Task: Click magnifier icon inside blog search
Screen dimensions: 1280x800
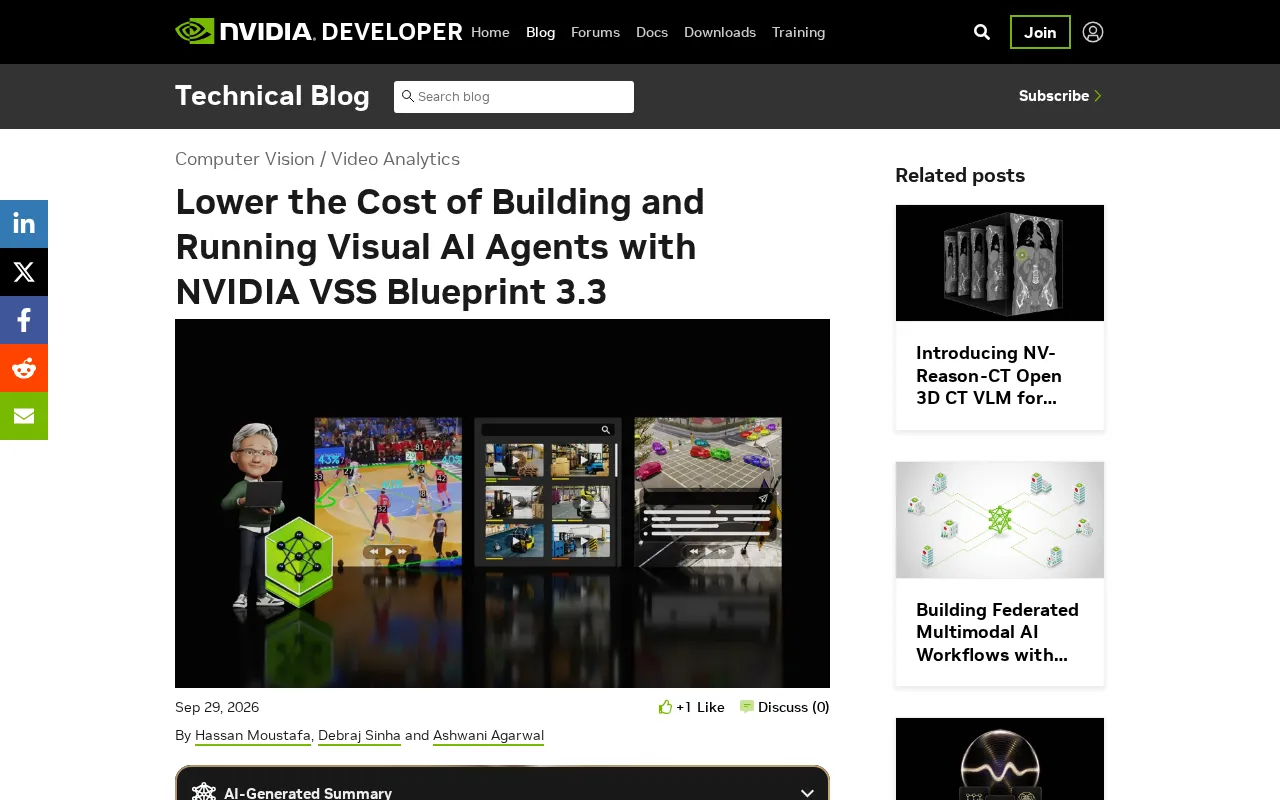Action: pyautogui.click(x=408, y=96)
